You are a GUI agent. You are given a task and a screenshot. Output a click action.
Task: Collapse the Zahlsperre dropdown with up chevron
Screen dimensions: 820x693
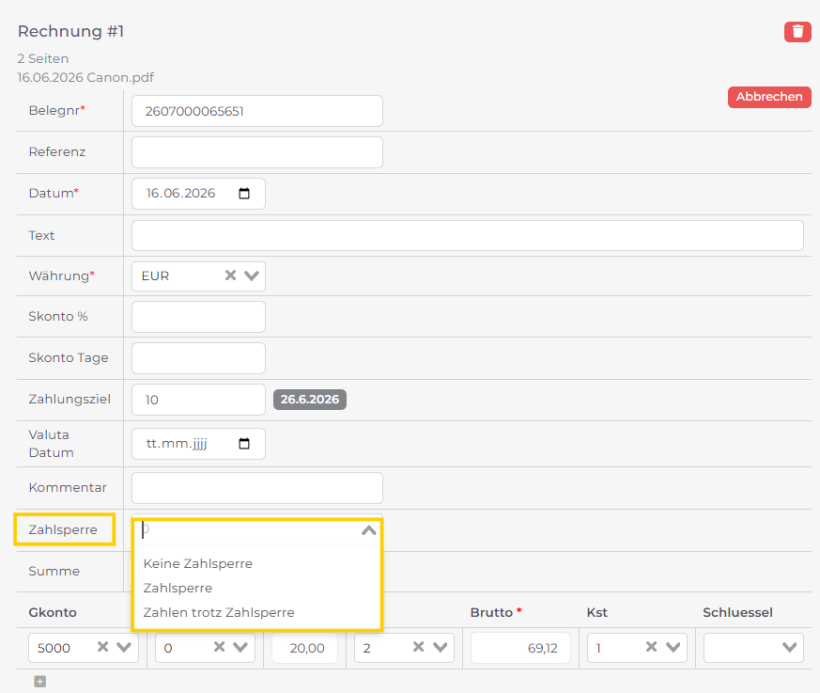pos(369,530)
